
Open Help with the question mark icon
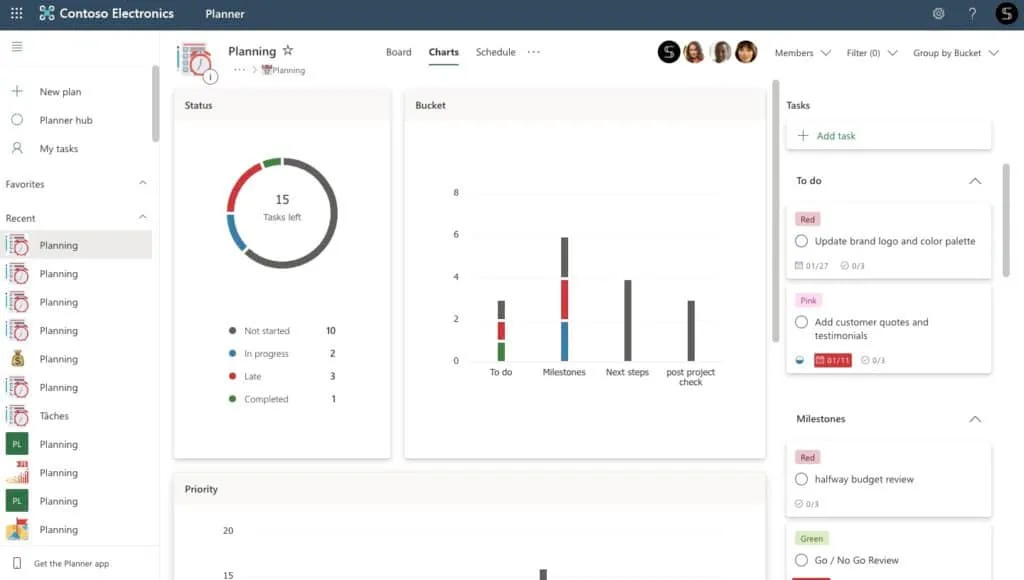point(971,13)
